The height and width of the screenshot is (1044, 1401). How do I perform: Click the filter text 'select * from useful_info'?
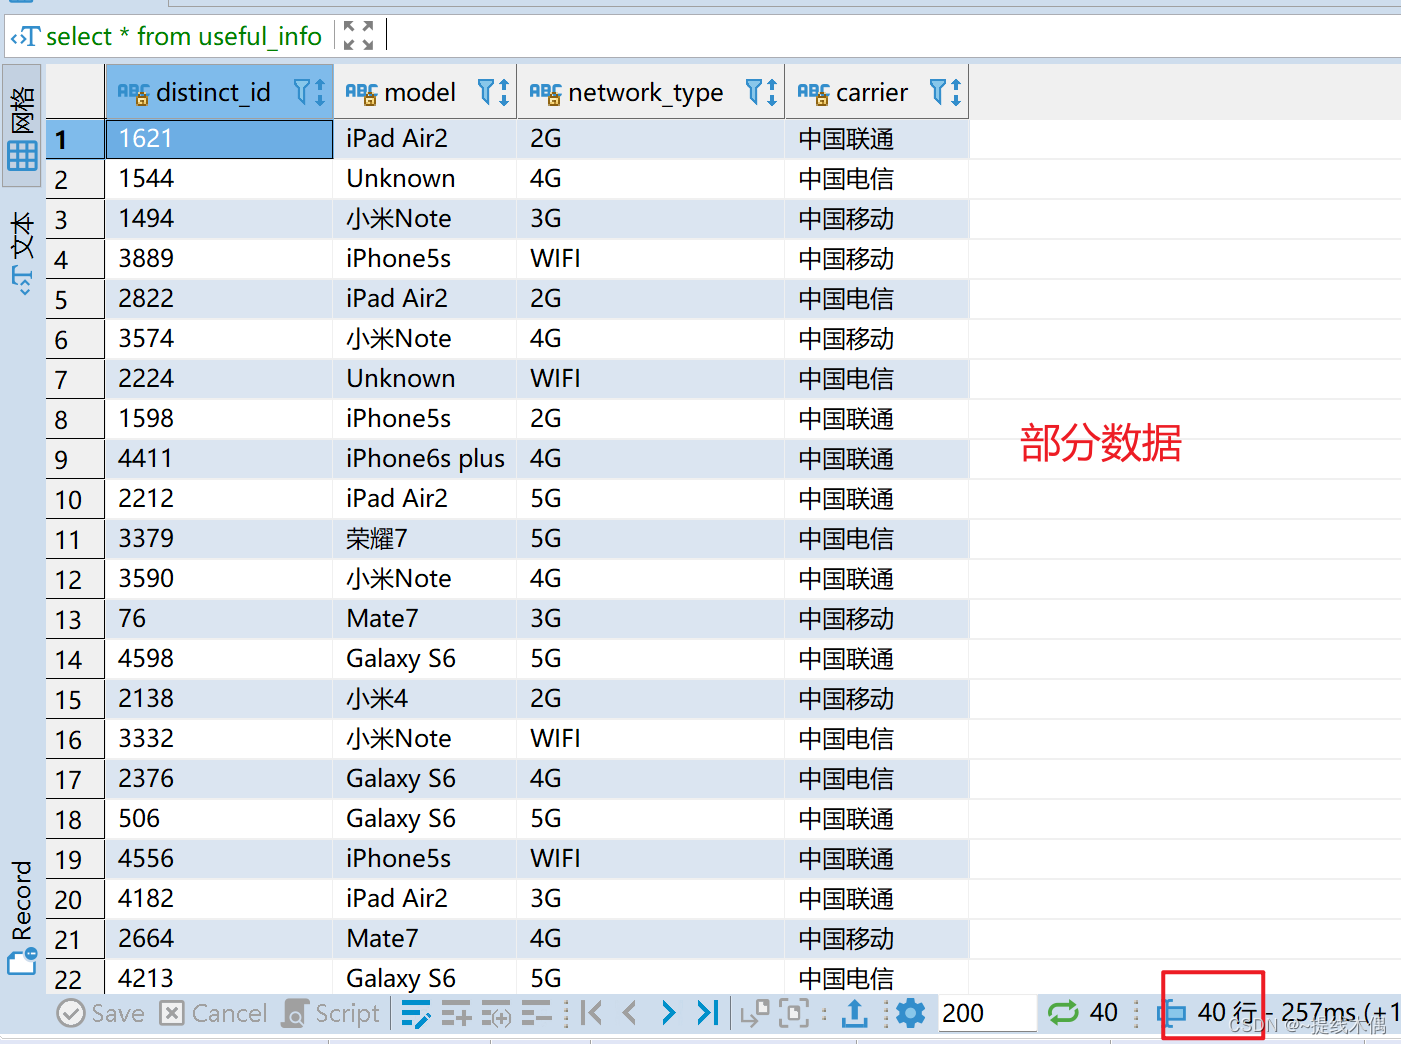(184, 37)
